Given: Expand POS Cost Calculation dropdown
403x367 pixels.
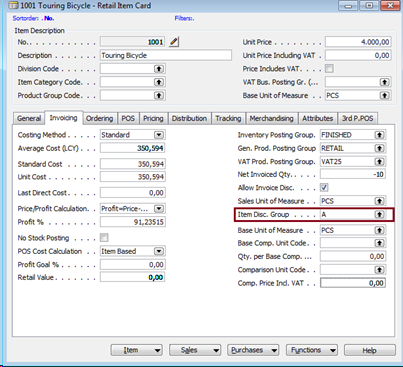Looking at the screenshot, I should click(159, 251).
